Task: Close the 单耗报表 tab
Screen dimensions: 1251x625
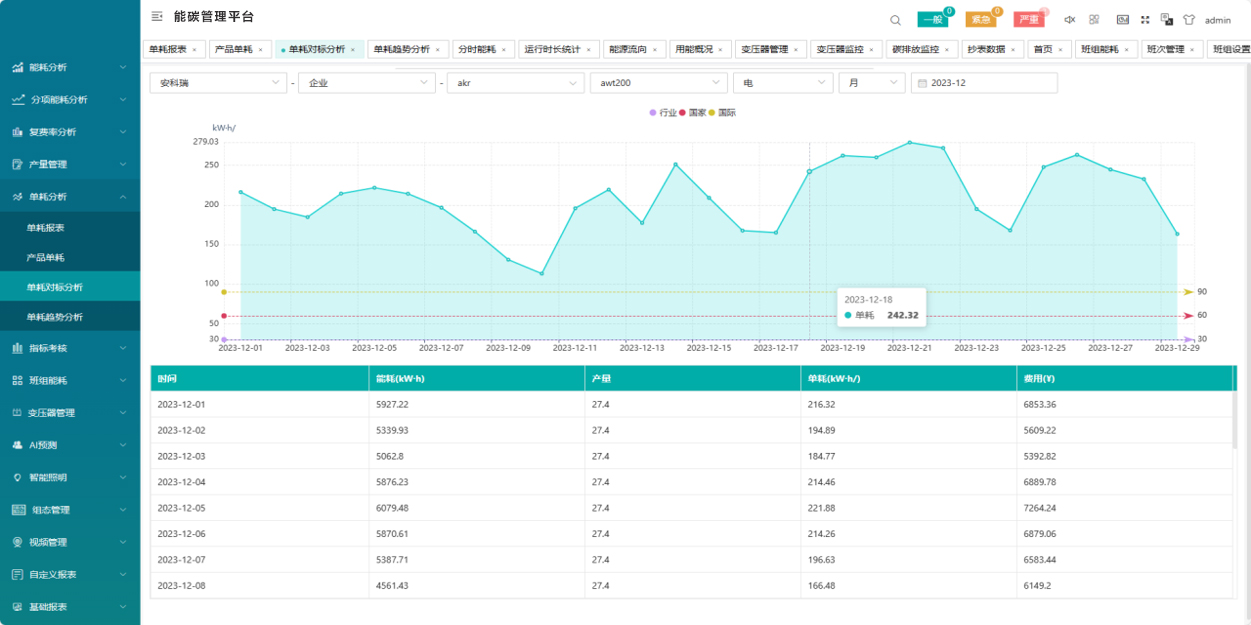Action: [194, 49]
